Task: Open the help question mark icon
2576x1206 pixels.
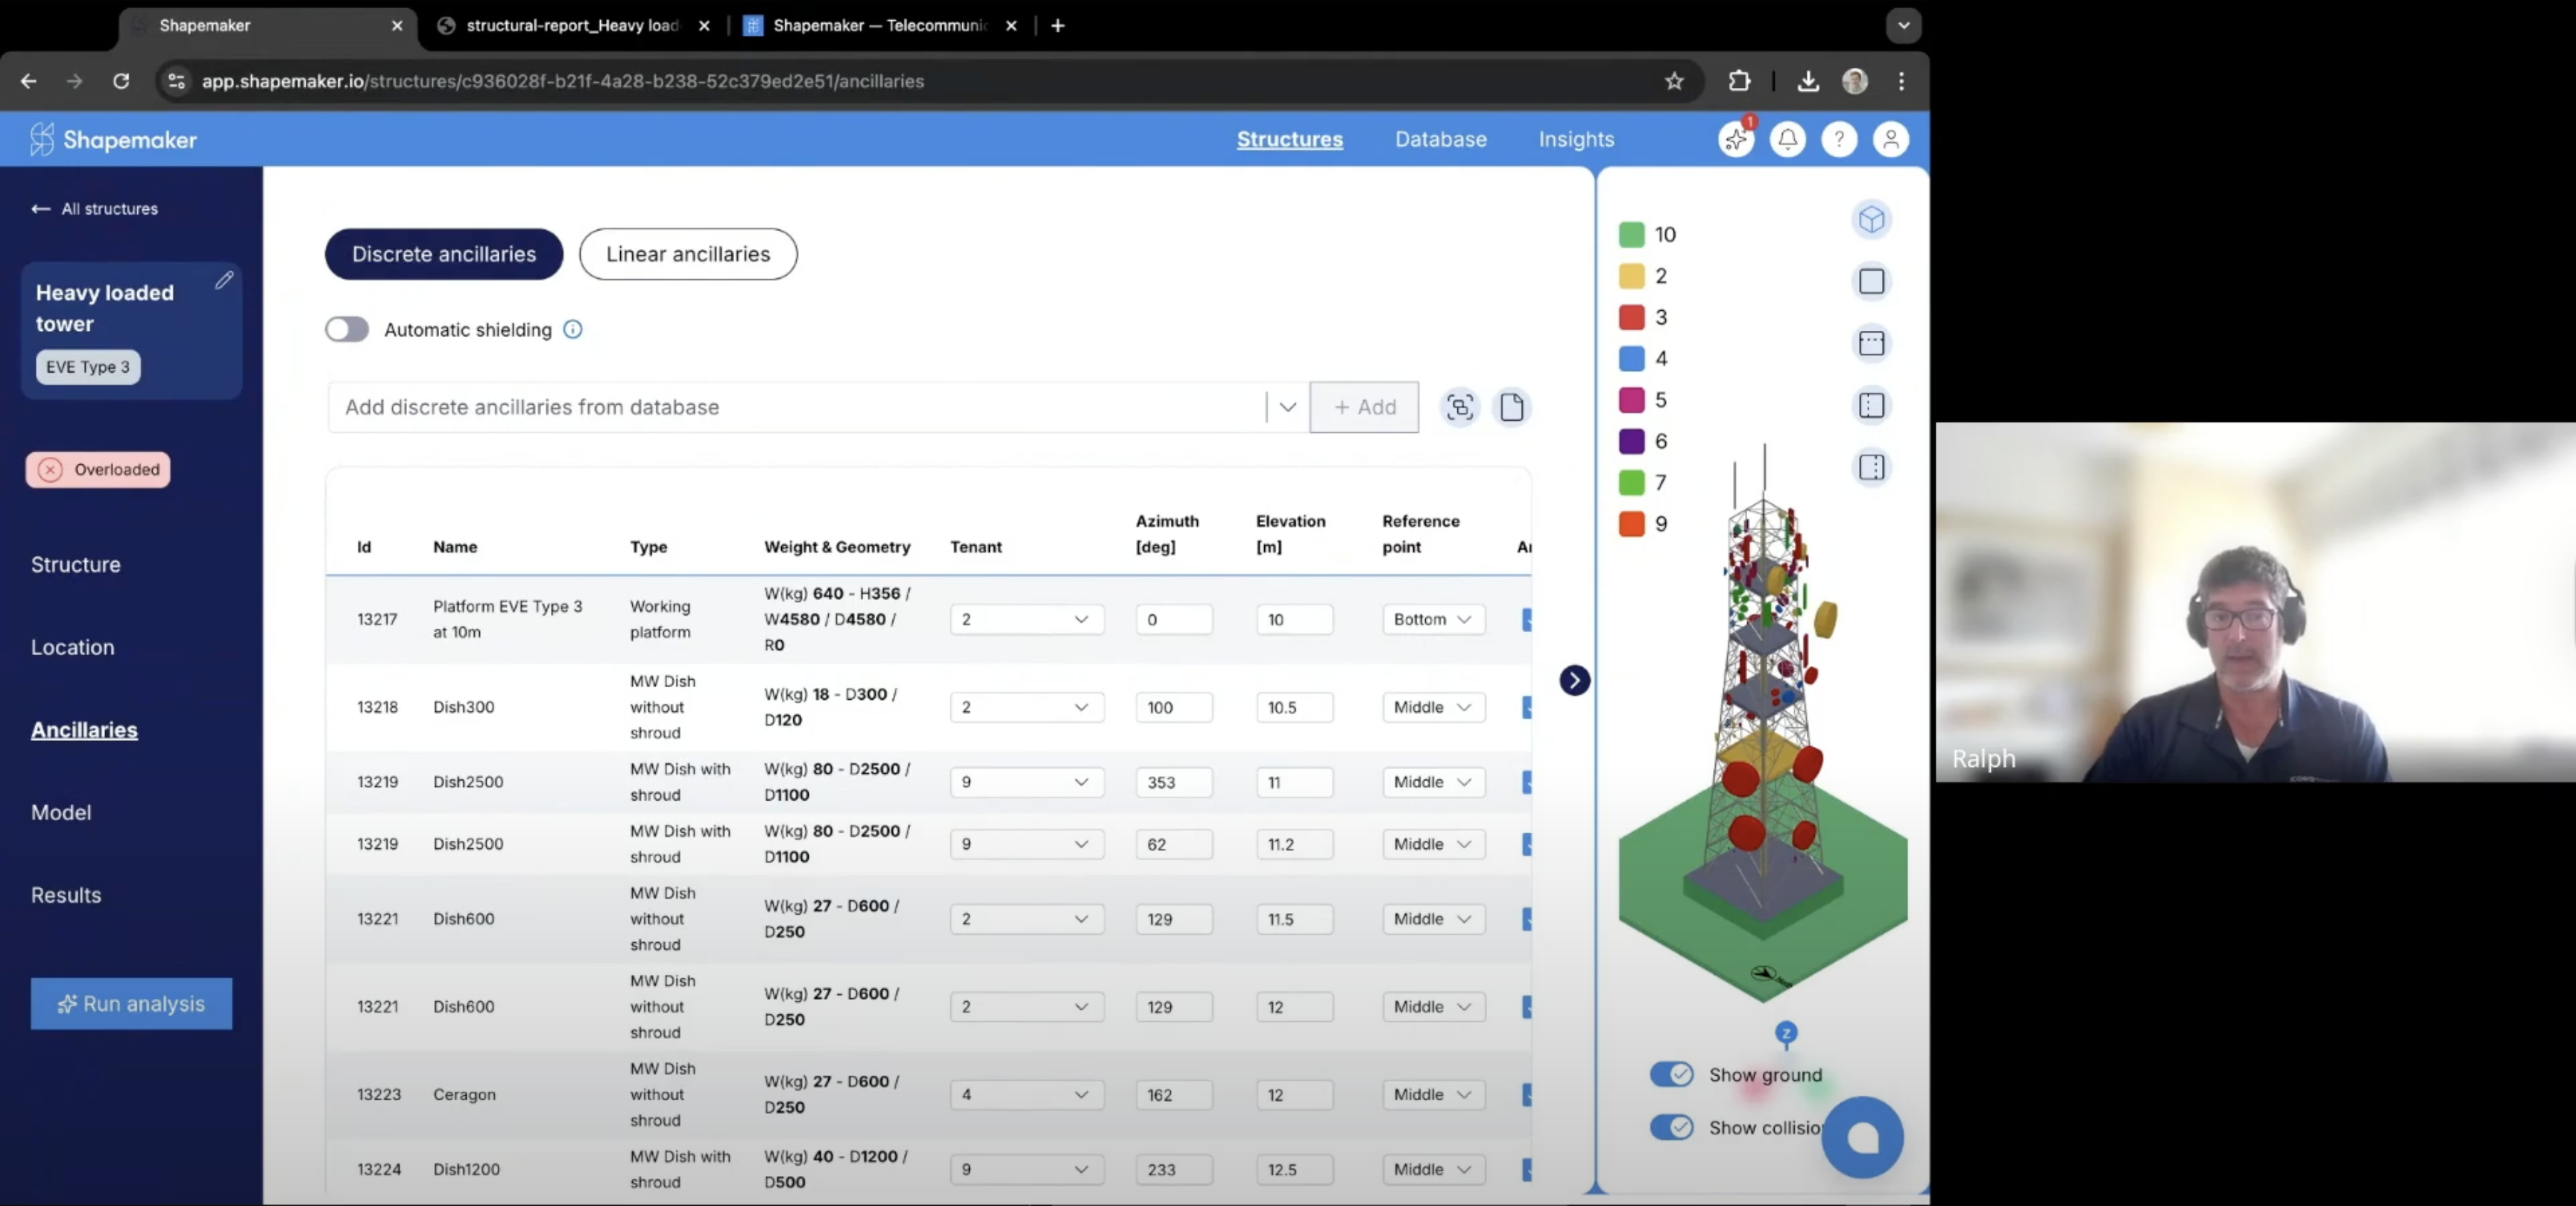Action: 1839,139
